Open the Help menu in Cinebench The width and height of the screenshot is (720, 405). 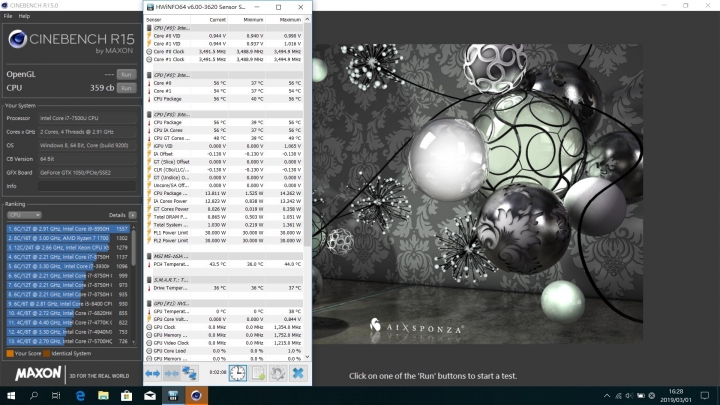point(24,16)
